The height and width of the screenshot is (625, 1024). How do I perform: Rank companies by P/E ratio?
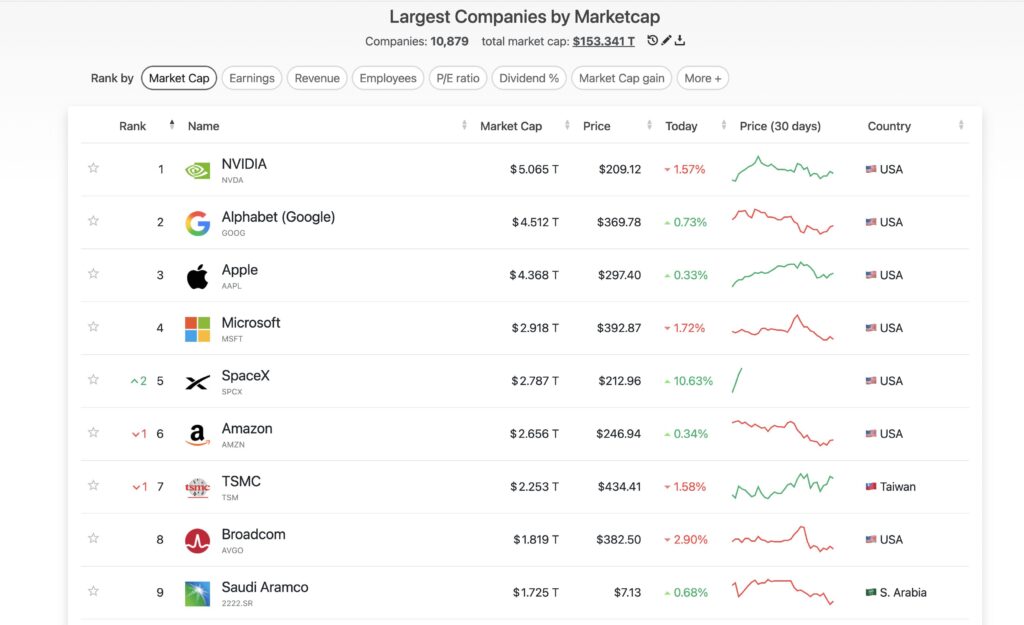point(458,78)
